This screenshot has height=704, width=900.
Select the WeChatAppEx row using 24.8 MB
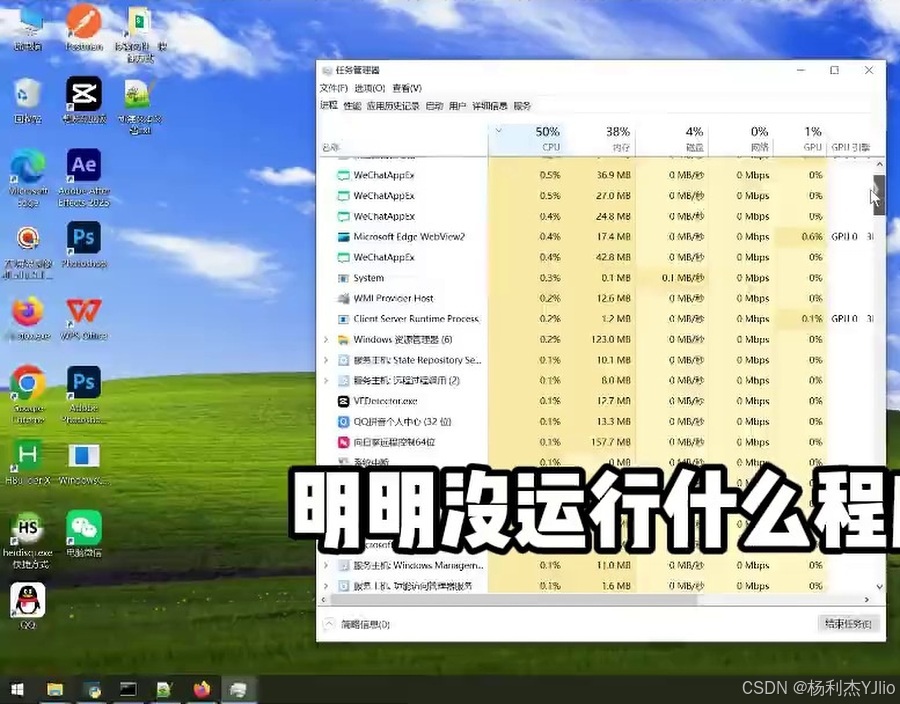click(x=596, y=216)
